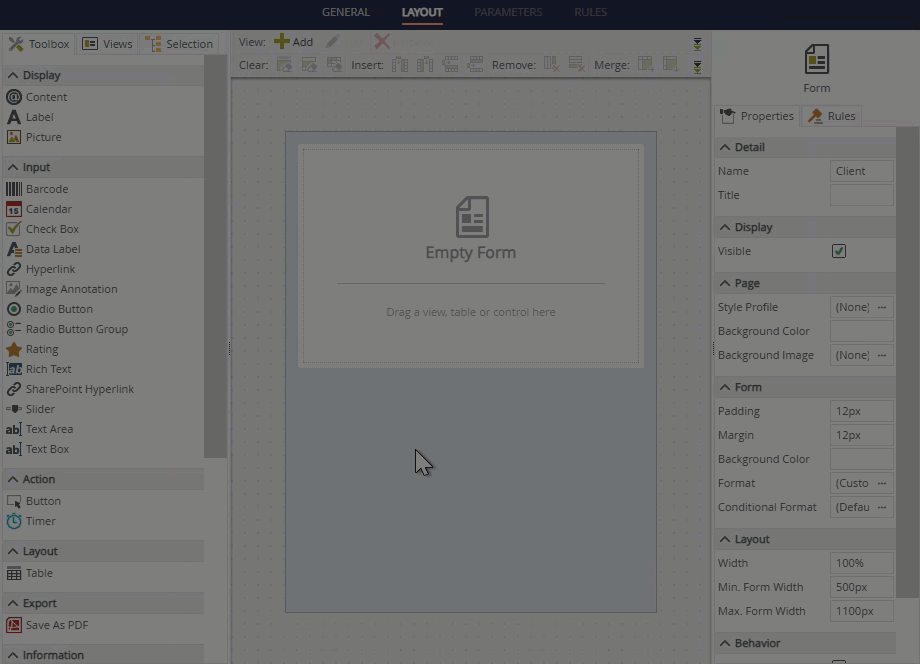920x664 pixels.
Task: Switch to the Views tab
Action: [x=107, y=44]
